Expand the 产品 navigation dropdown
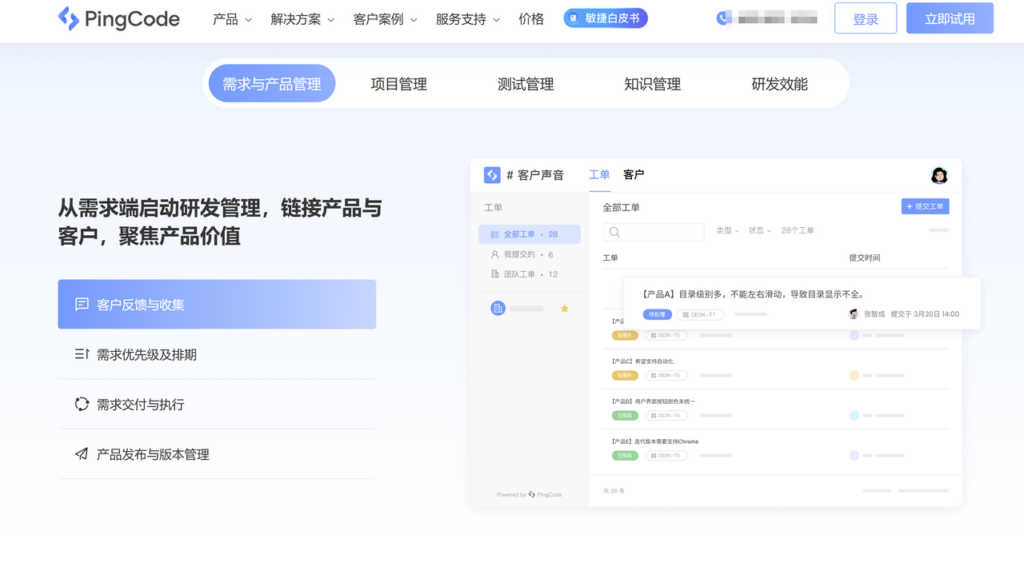This screenshot has height=579, width=1024. (x=229, y=18)
